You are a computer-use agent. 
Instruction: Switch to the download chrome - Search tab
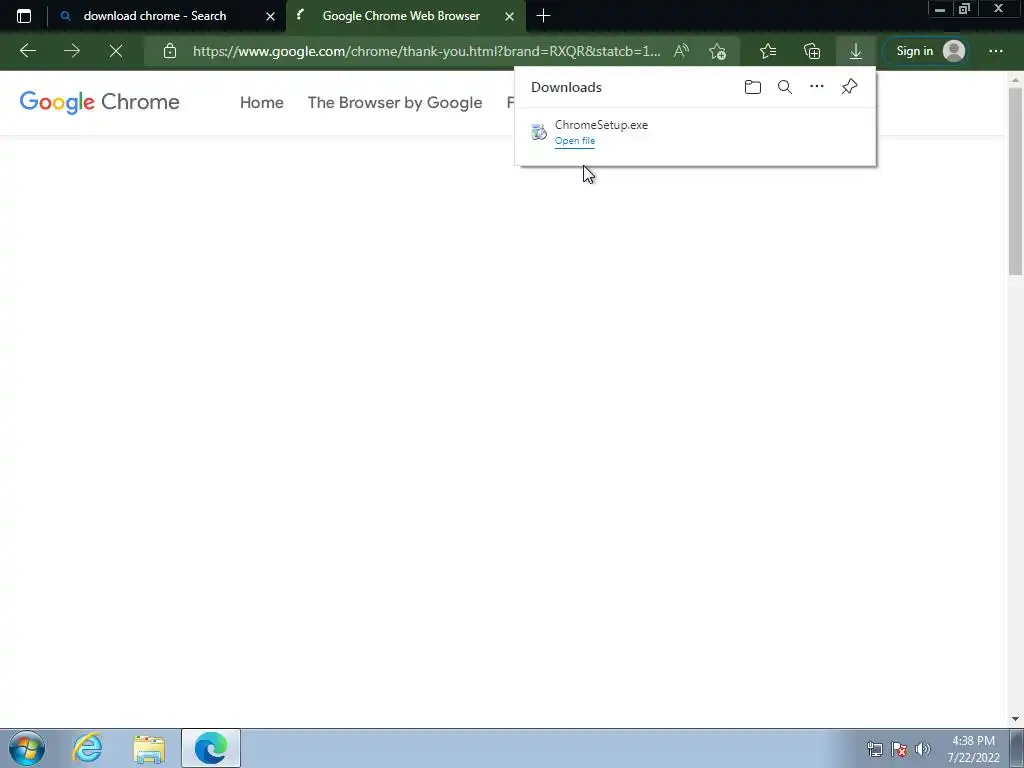pyautogui.click(x=155, y=16)
